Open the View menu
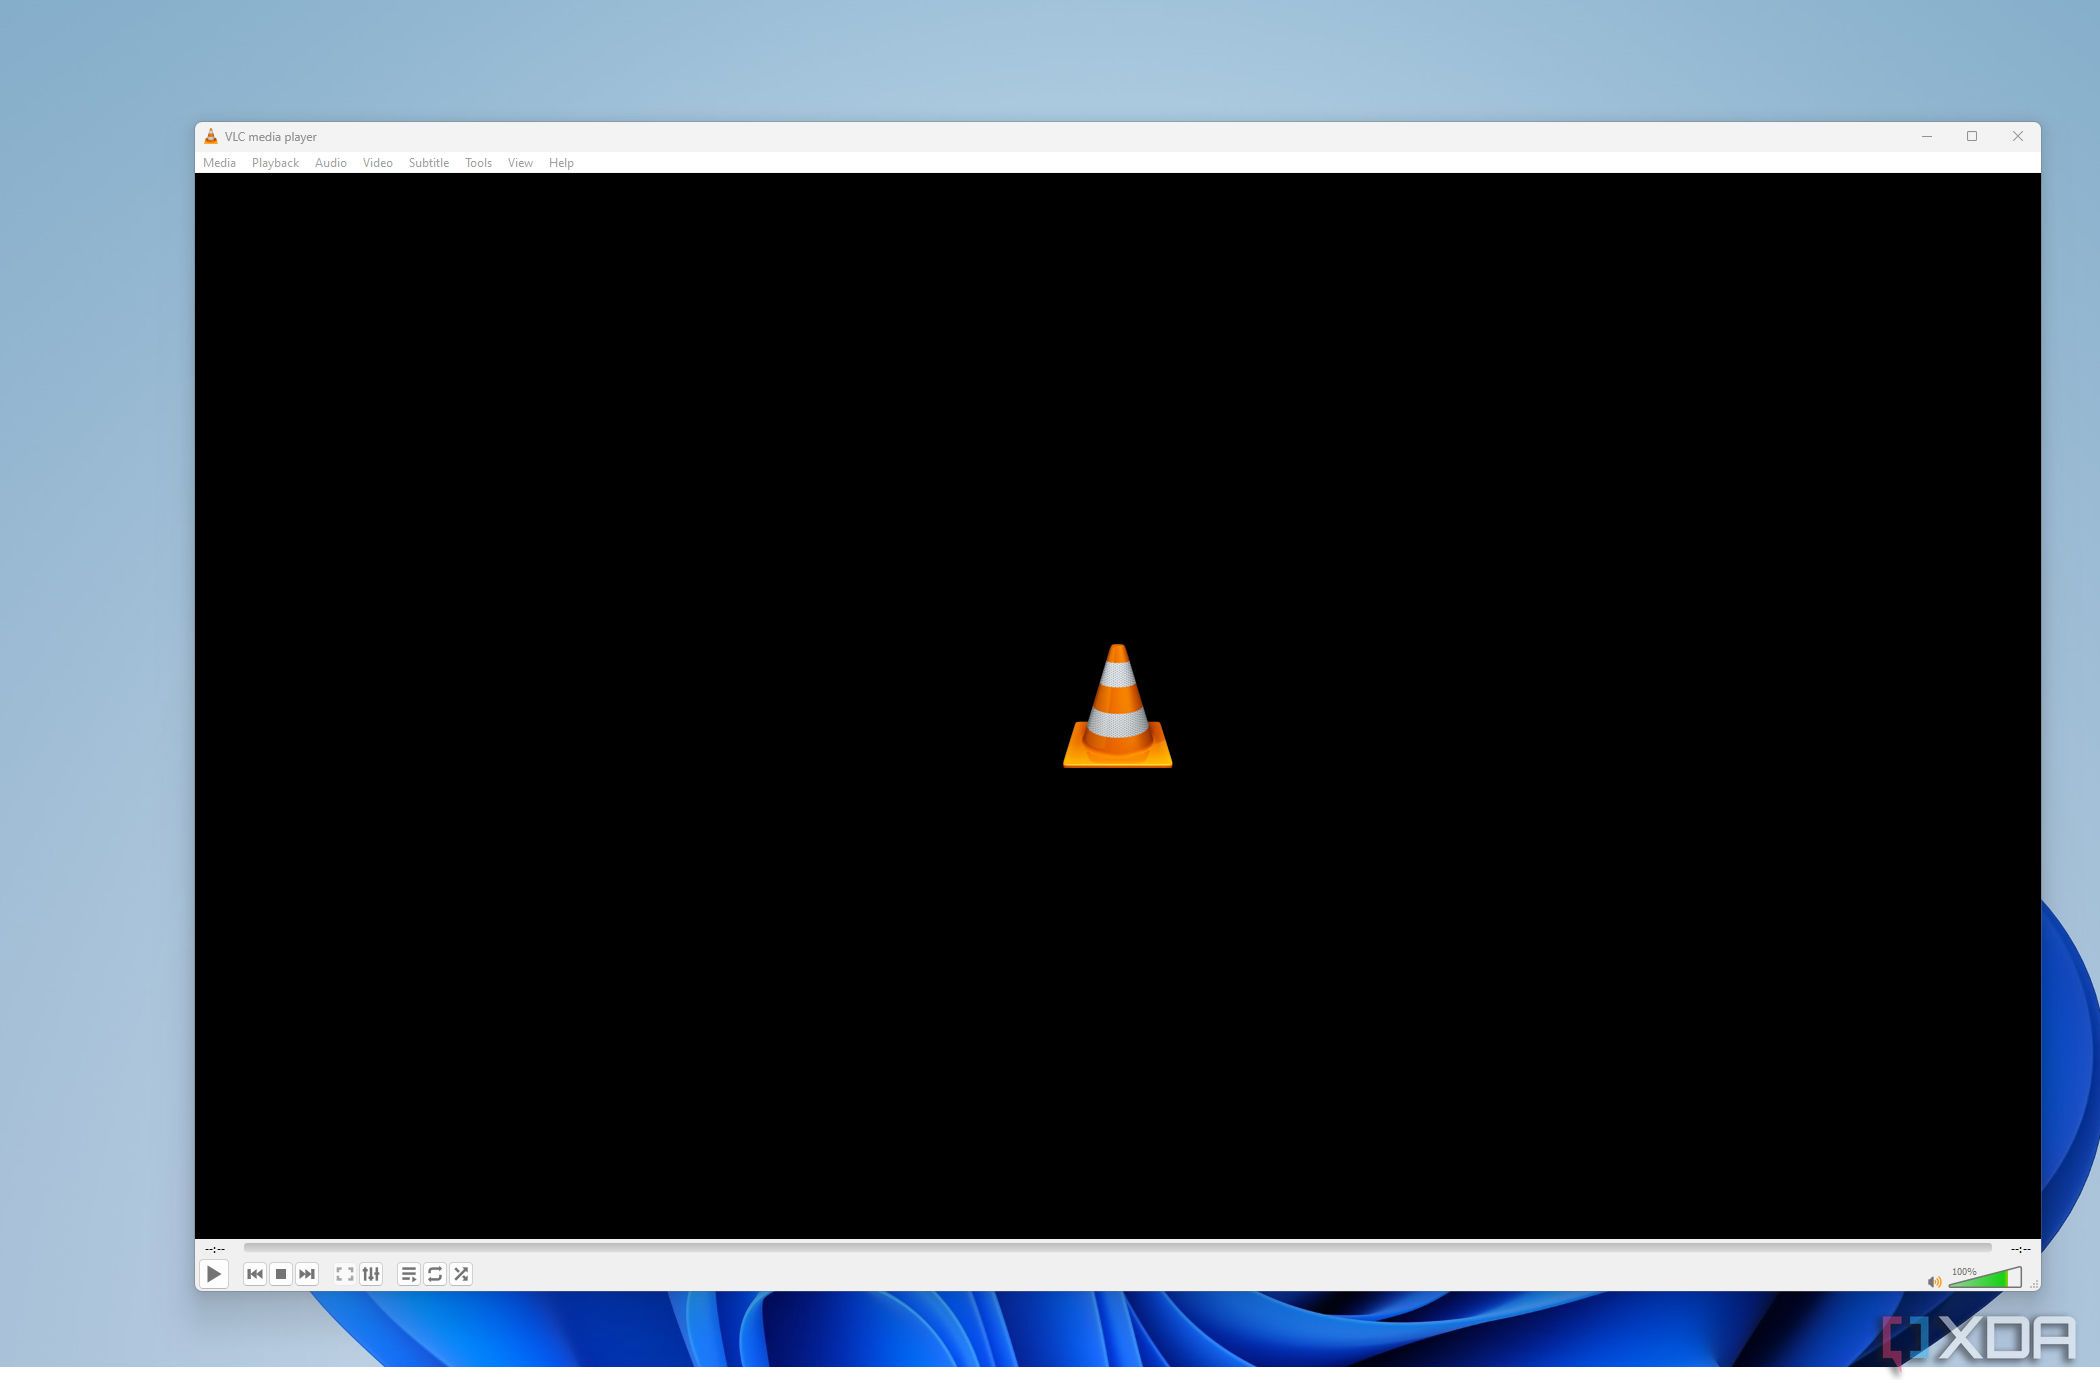Image resolution: width=2100 pixels, height=1400 pixels. pos(519,162)
